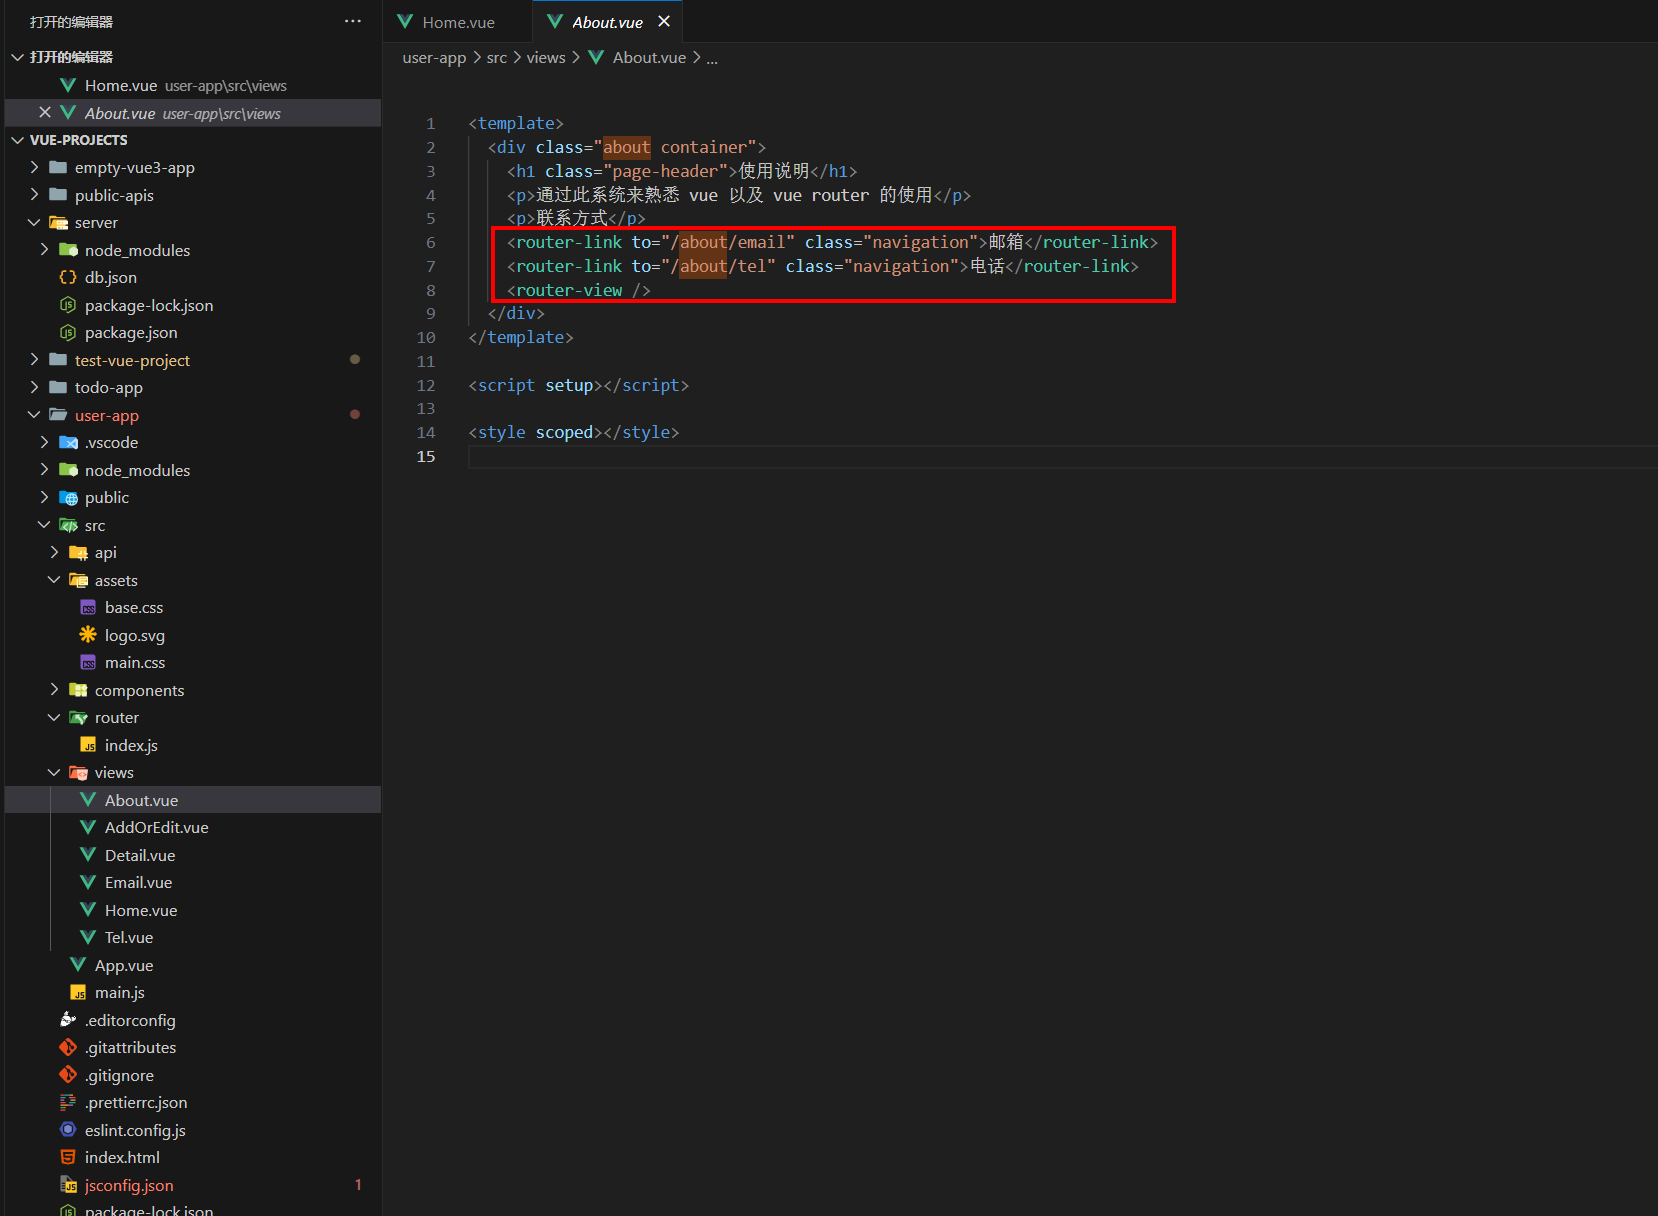
Task: Click user-app in the breadcrumb
Action: (x=434, y=58)
